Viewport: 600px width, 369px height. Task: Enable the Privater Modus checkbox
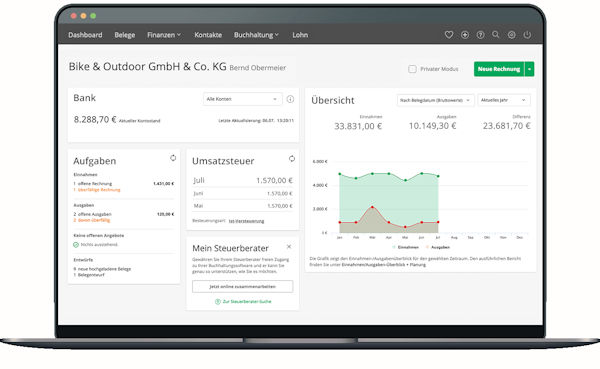coord(412,69)
